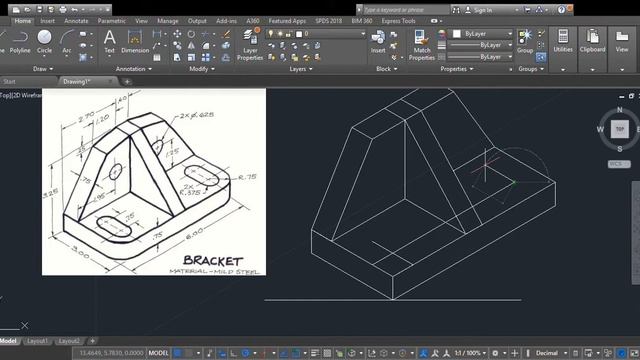Open the Express Tools ribbon tab

(x=398, y=21)
